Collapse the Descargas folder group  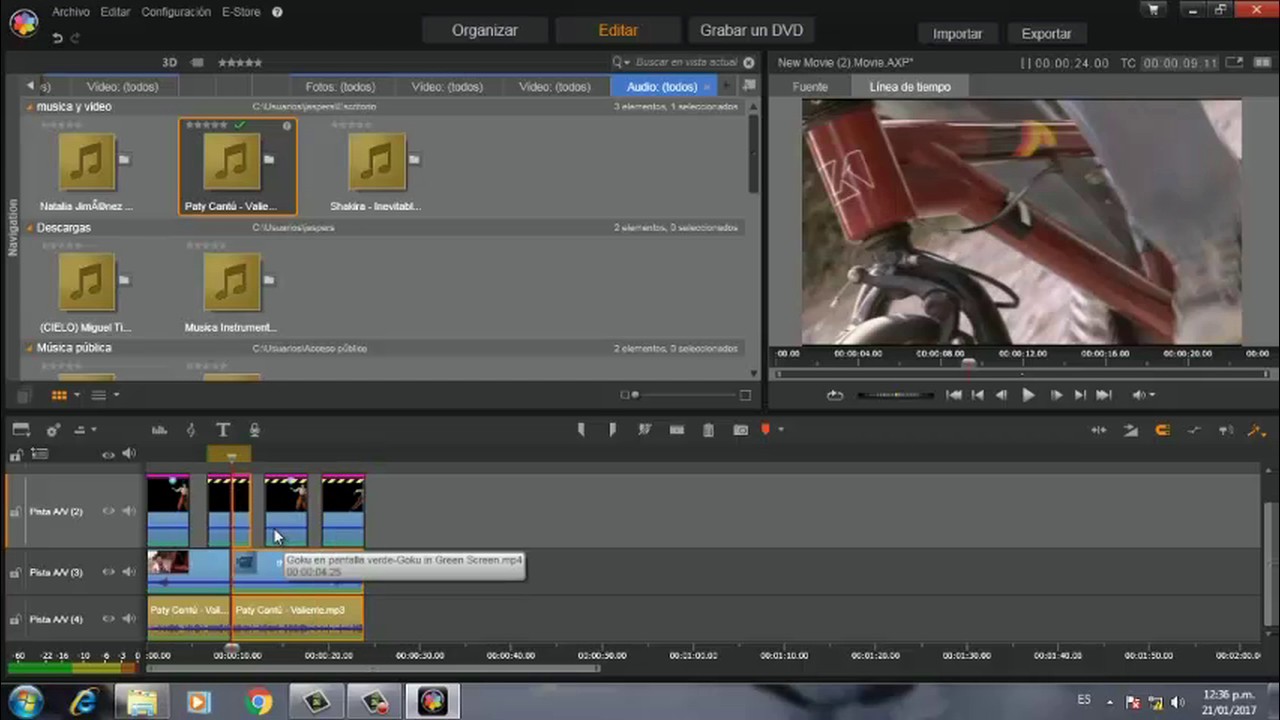(x=30, y=228)
